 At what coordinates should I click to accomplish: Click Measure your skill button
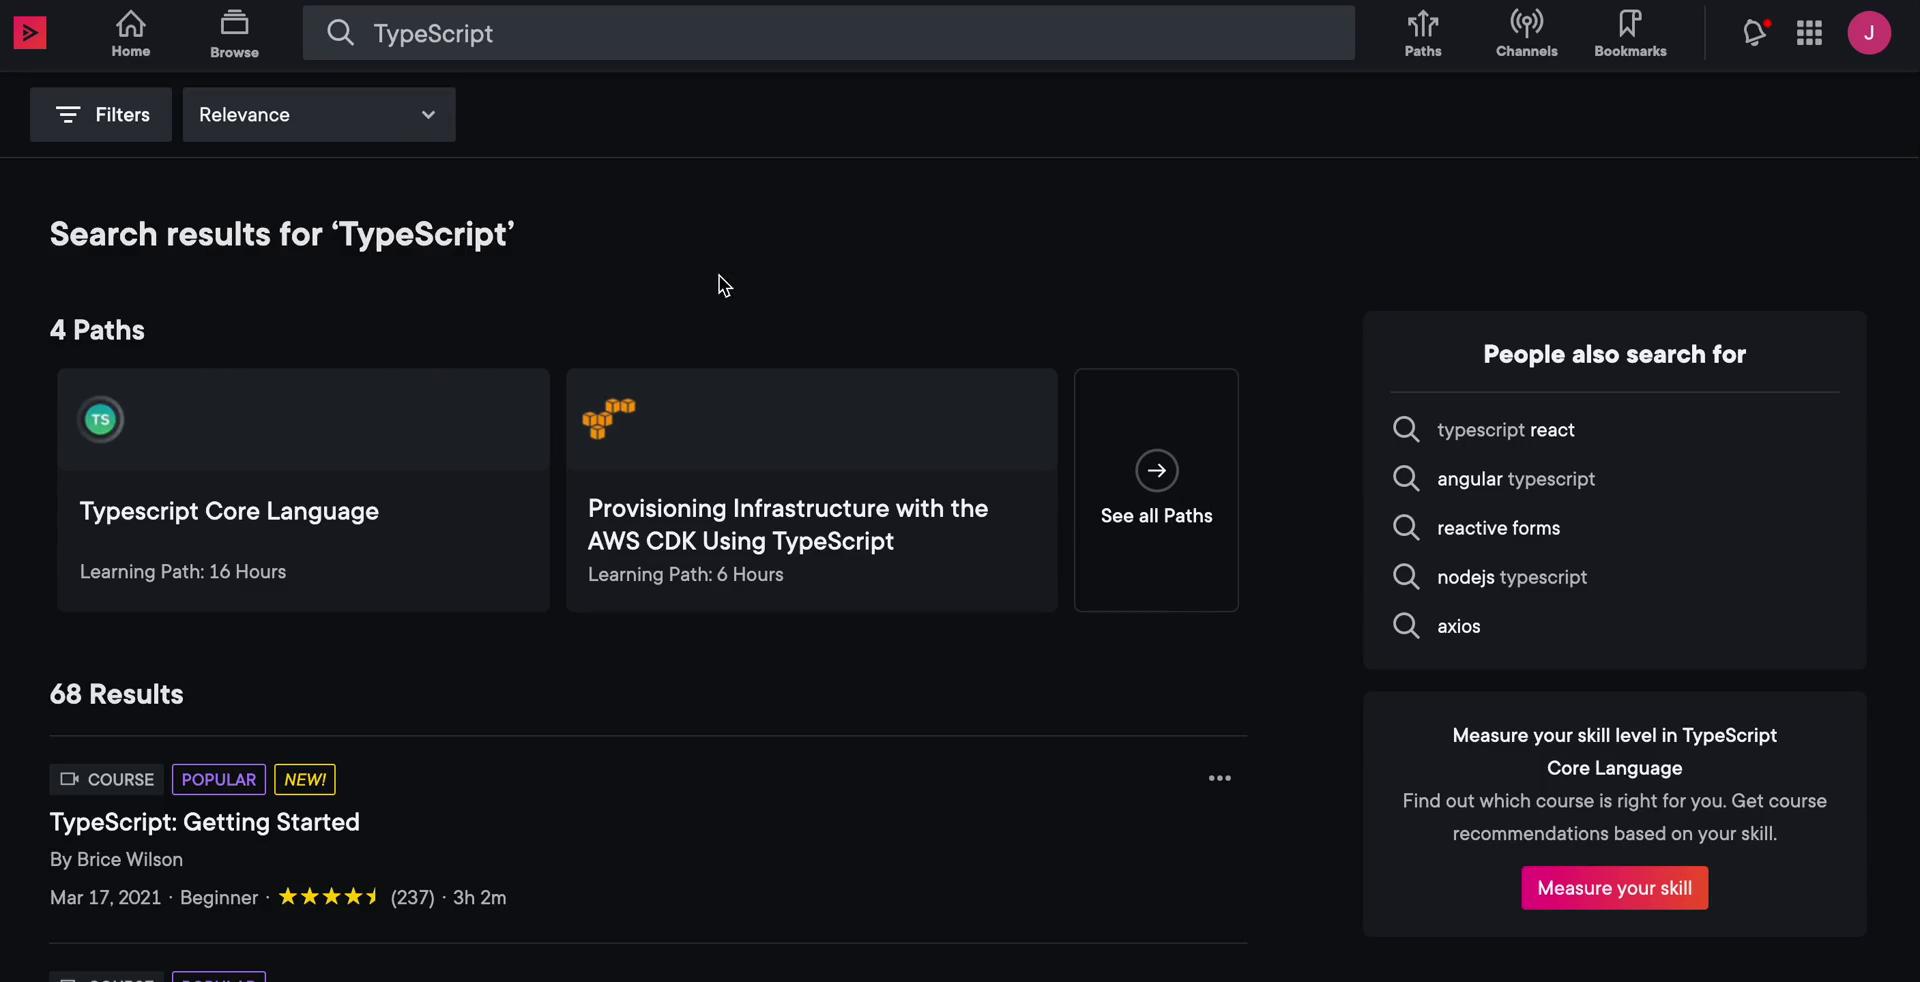point(1614,888)
